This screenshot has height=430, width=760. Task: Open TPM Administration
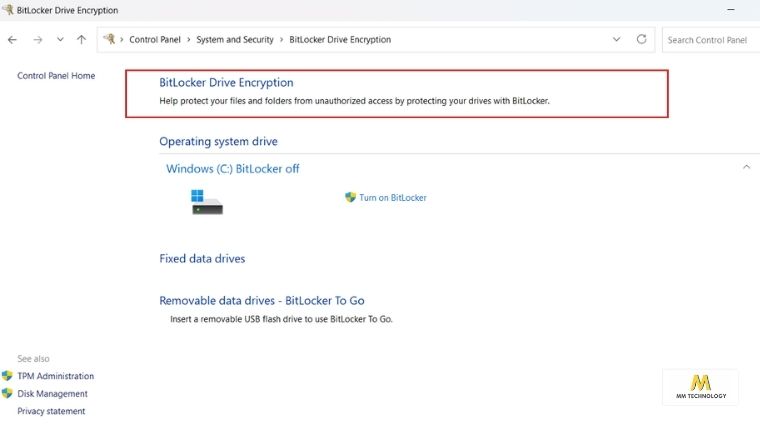(x=56, y=376)
